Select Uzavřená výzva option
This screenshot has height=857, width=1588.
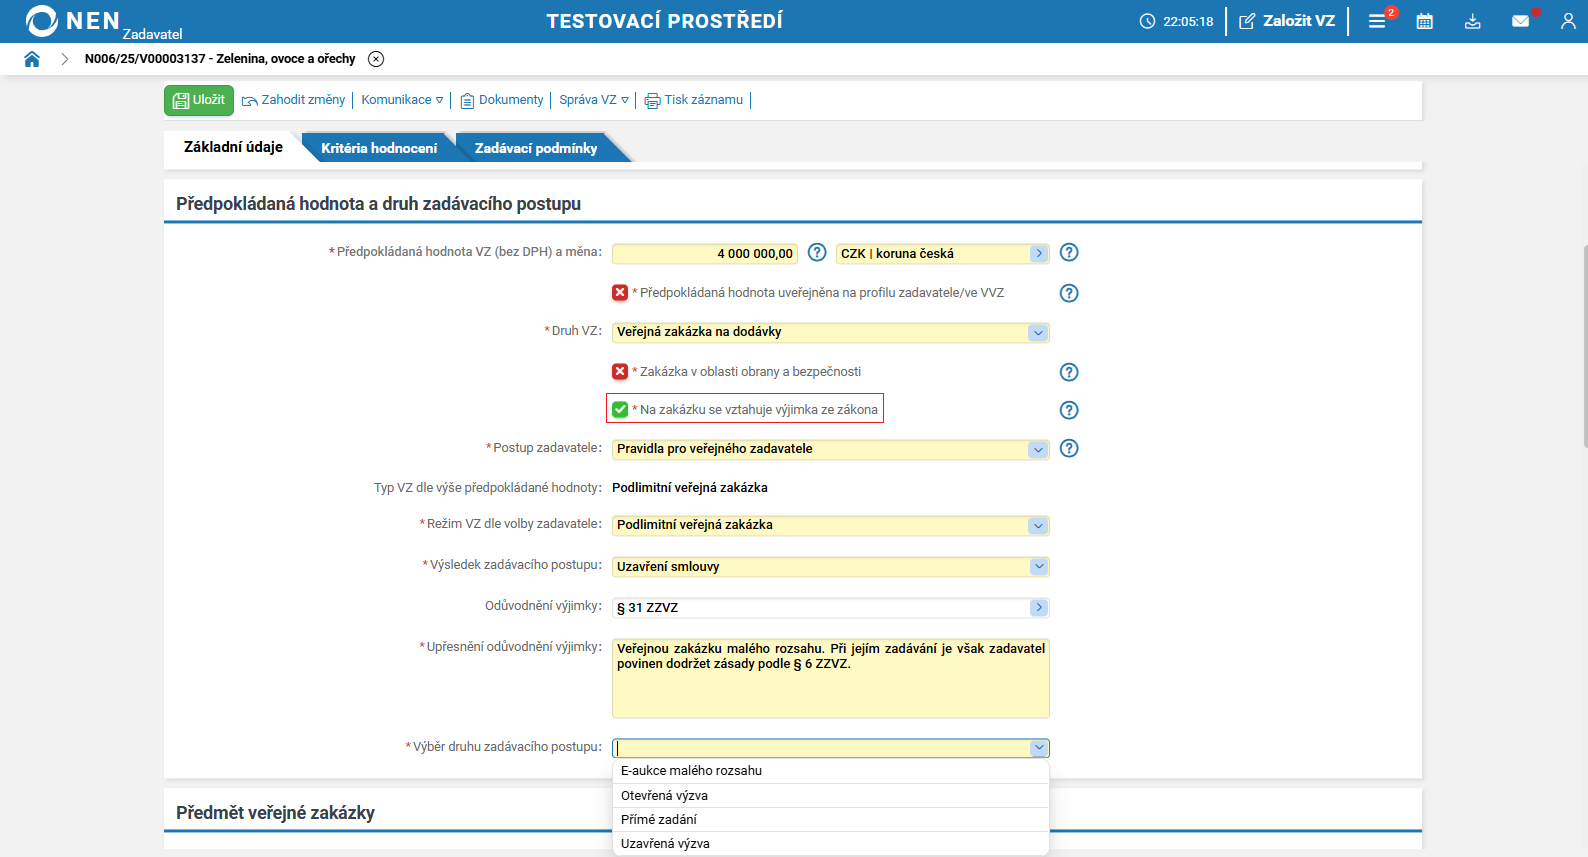831,844
